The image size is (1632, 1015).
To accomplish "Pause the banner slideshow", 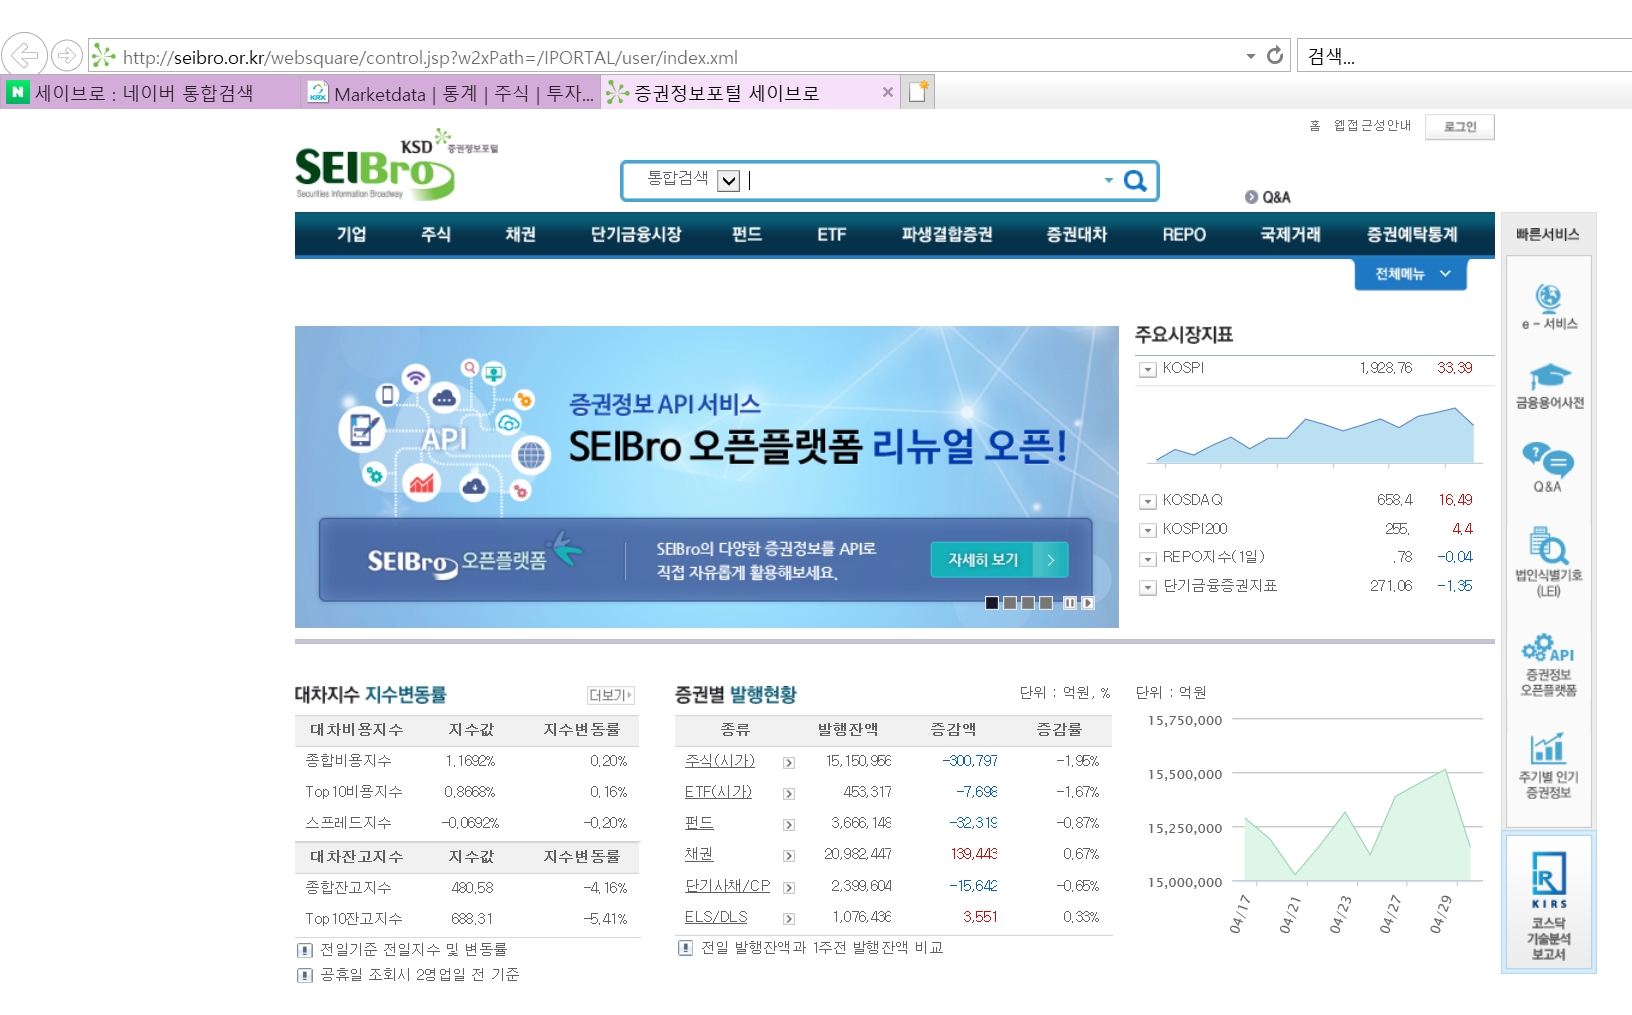I will (1070, 603).
